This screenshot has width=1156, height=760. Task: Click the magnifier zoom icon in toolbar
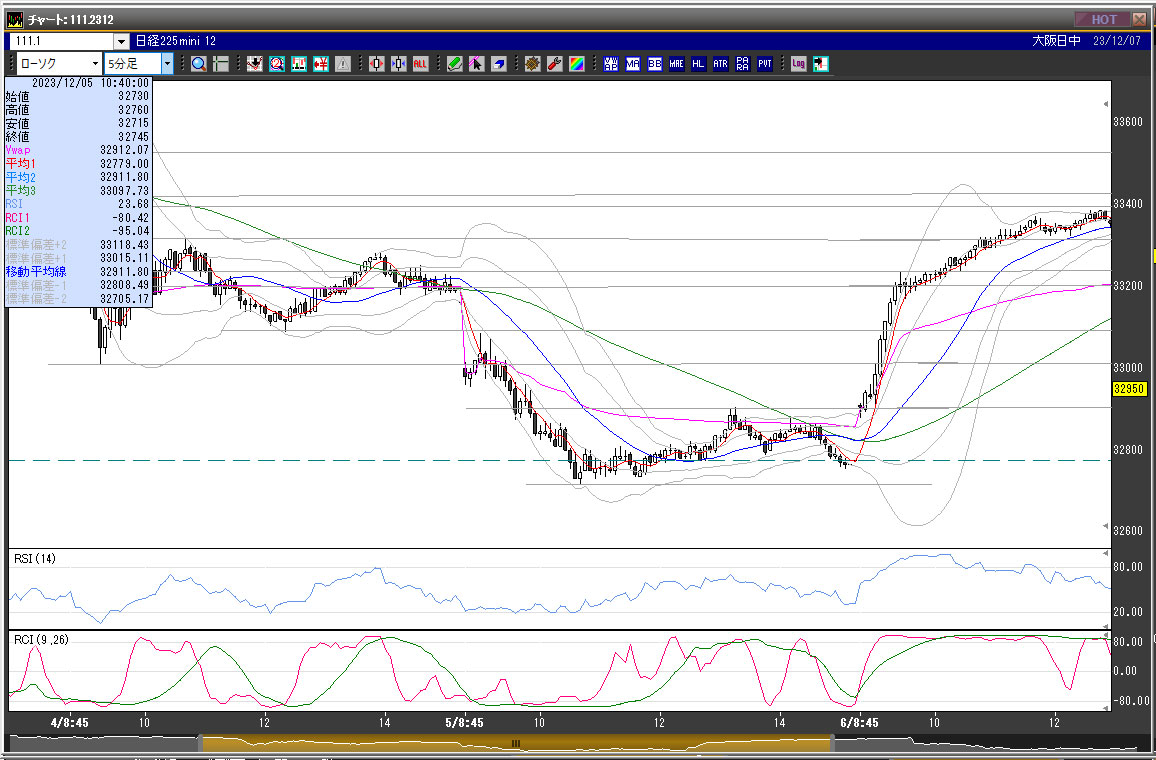198,64
